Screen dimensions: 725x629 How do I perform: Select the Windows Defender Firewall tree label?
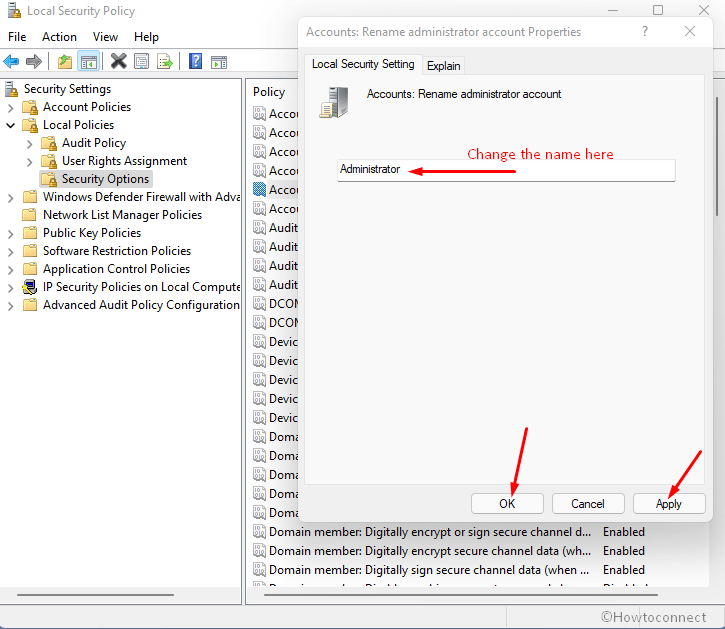pyautogui.click(x=141, y=197)
